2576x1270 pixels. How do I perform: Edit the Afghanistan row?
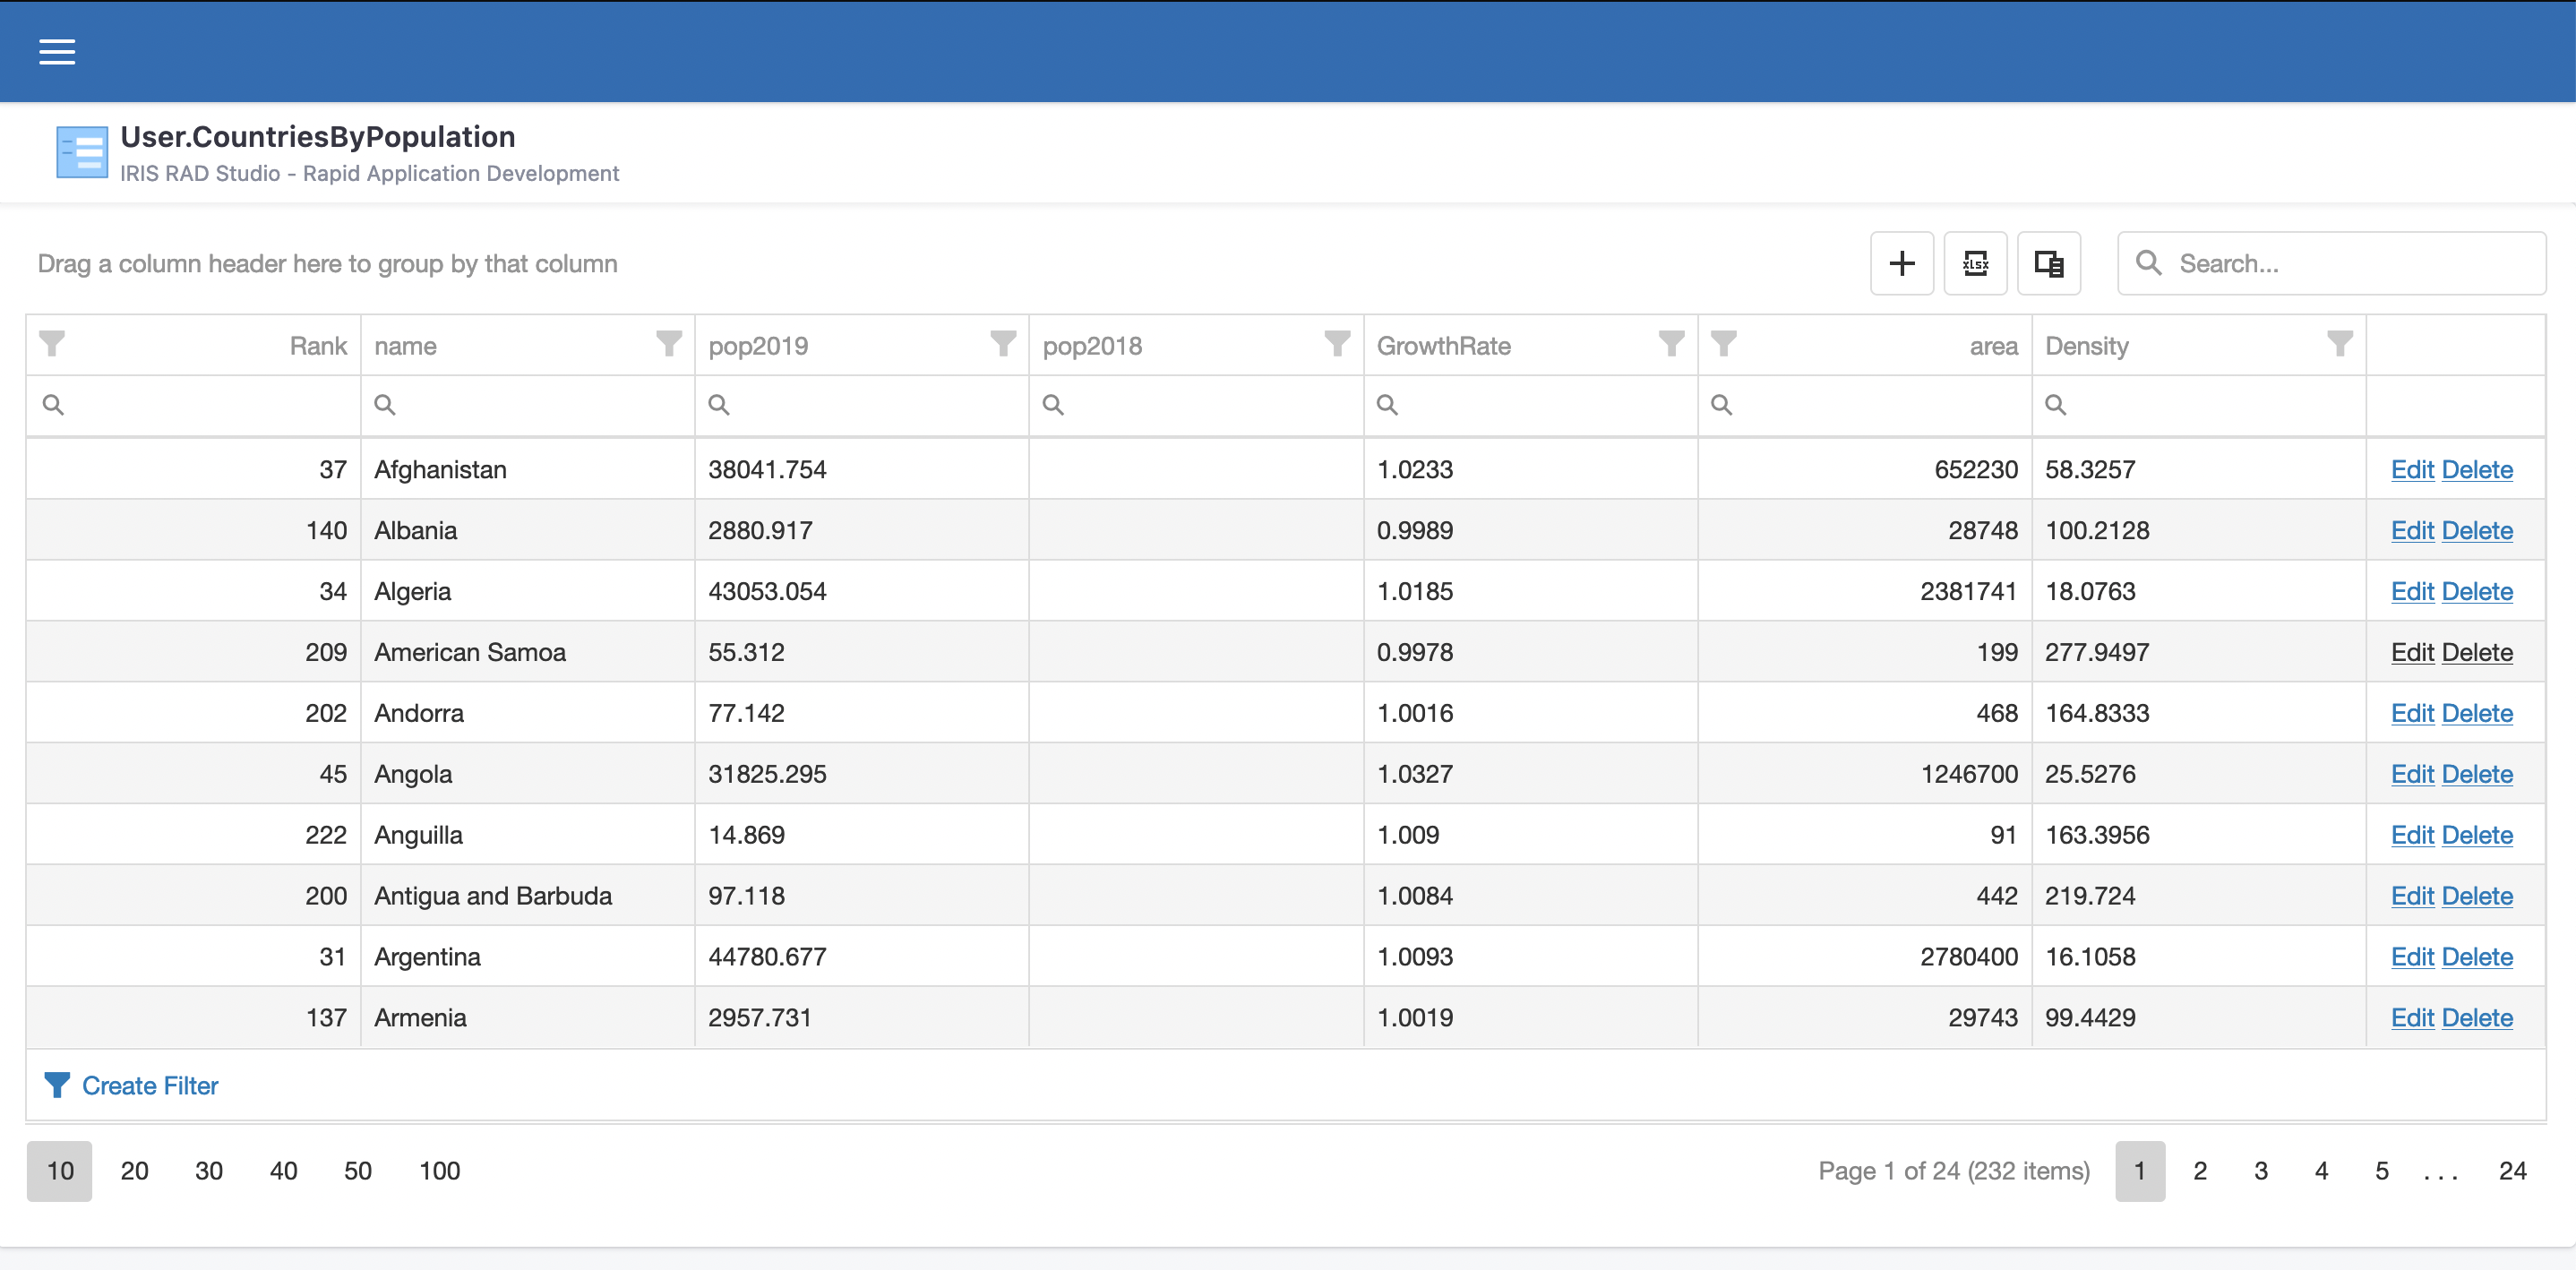pos(2411,470)
